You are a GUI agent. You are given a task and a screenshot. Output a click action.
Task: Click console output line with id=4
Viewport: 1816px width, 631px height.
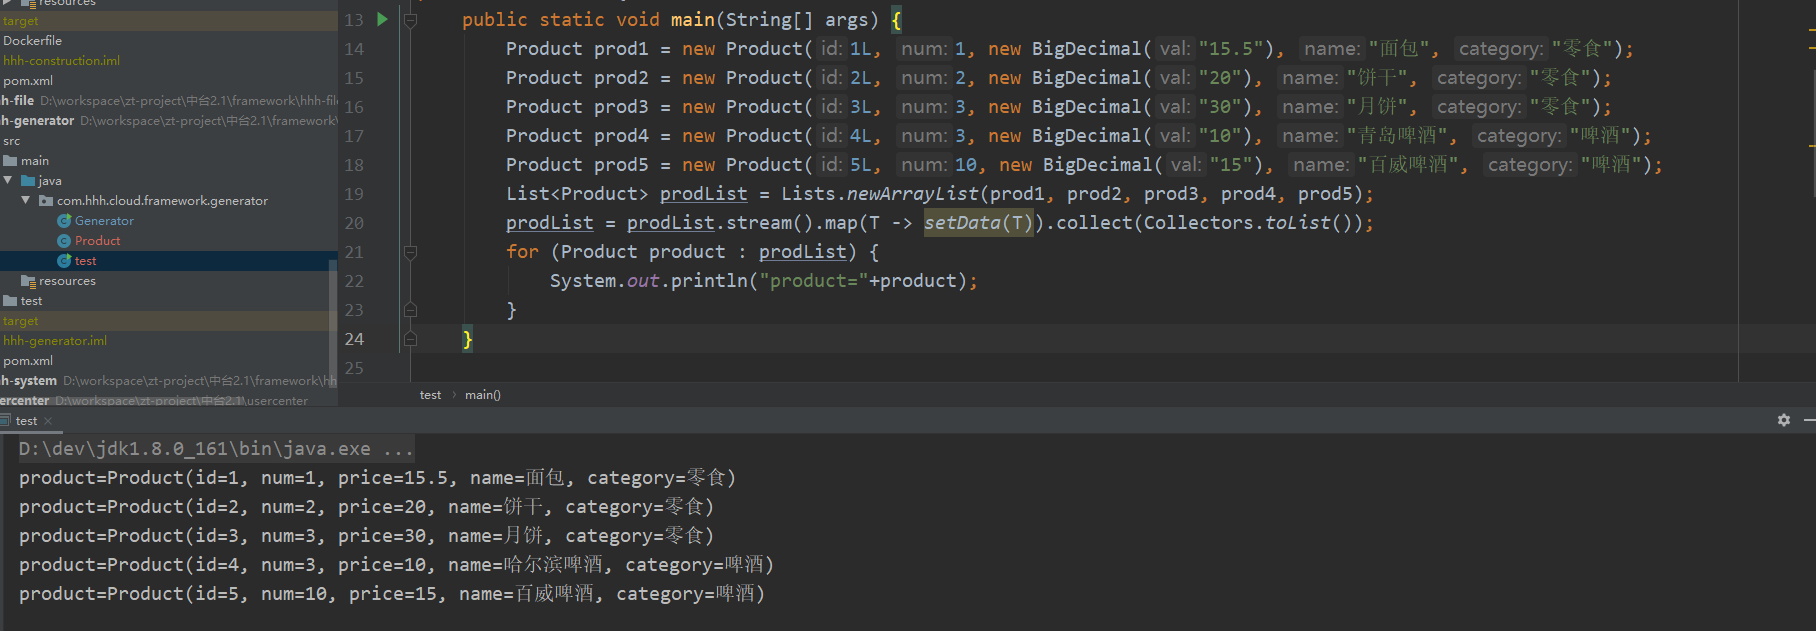tap(396, 565)
